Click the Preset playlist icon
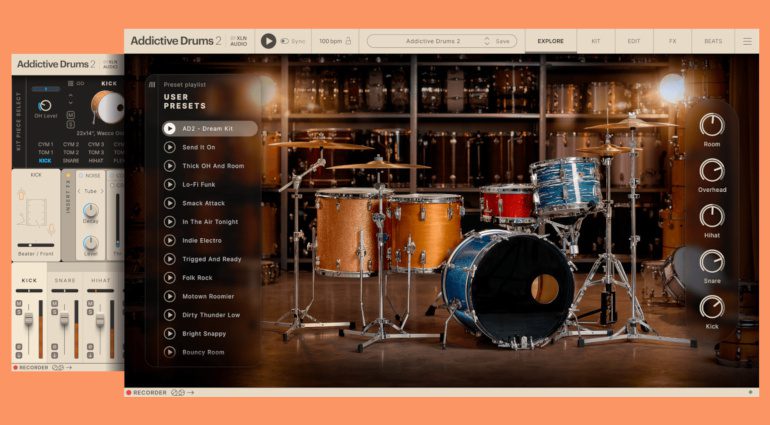The width and height of the screenshot is (770, 425). (x=153, y=85)
